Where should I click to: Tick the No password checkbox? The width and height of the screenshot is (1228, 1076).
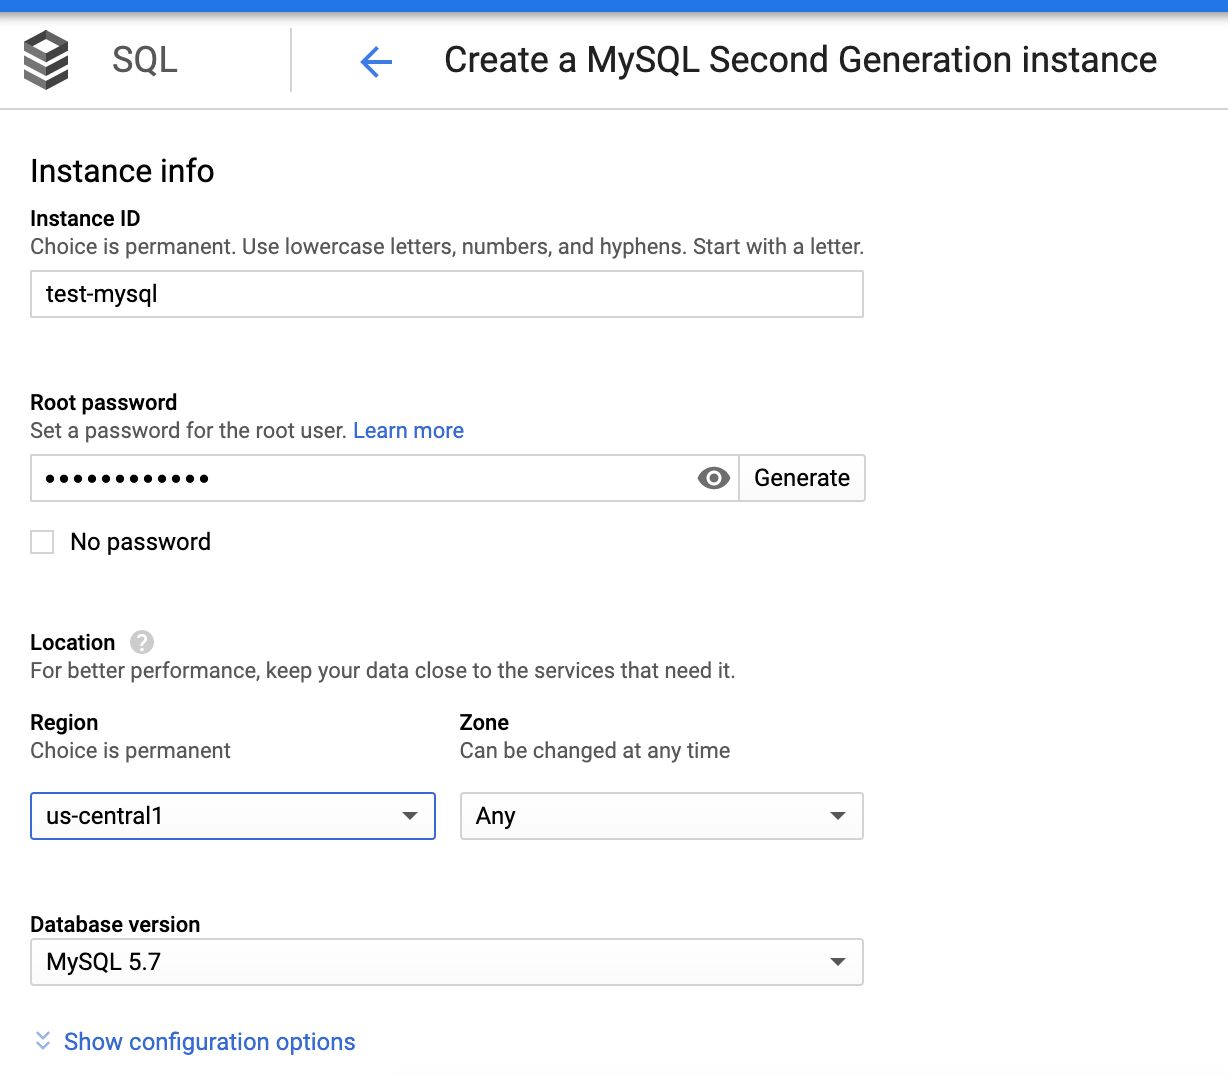coord(42,542)
